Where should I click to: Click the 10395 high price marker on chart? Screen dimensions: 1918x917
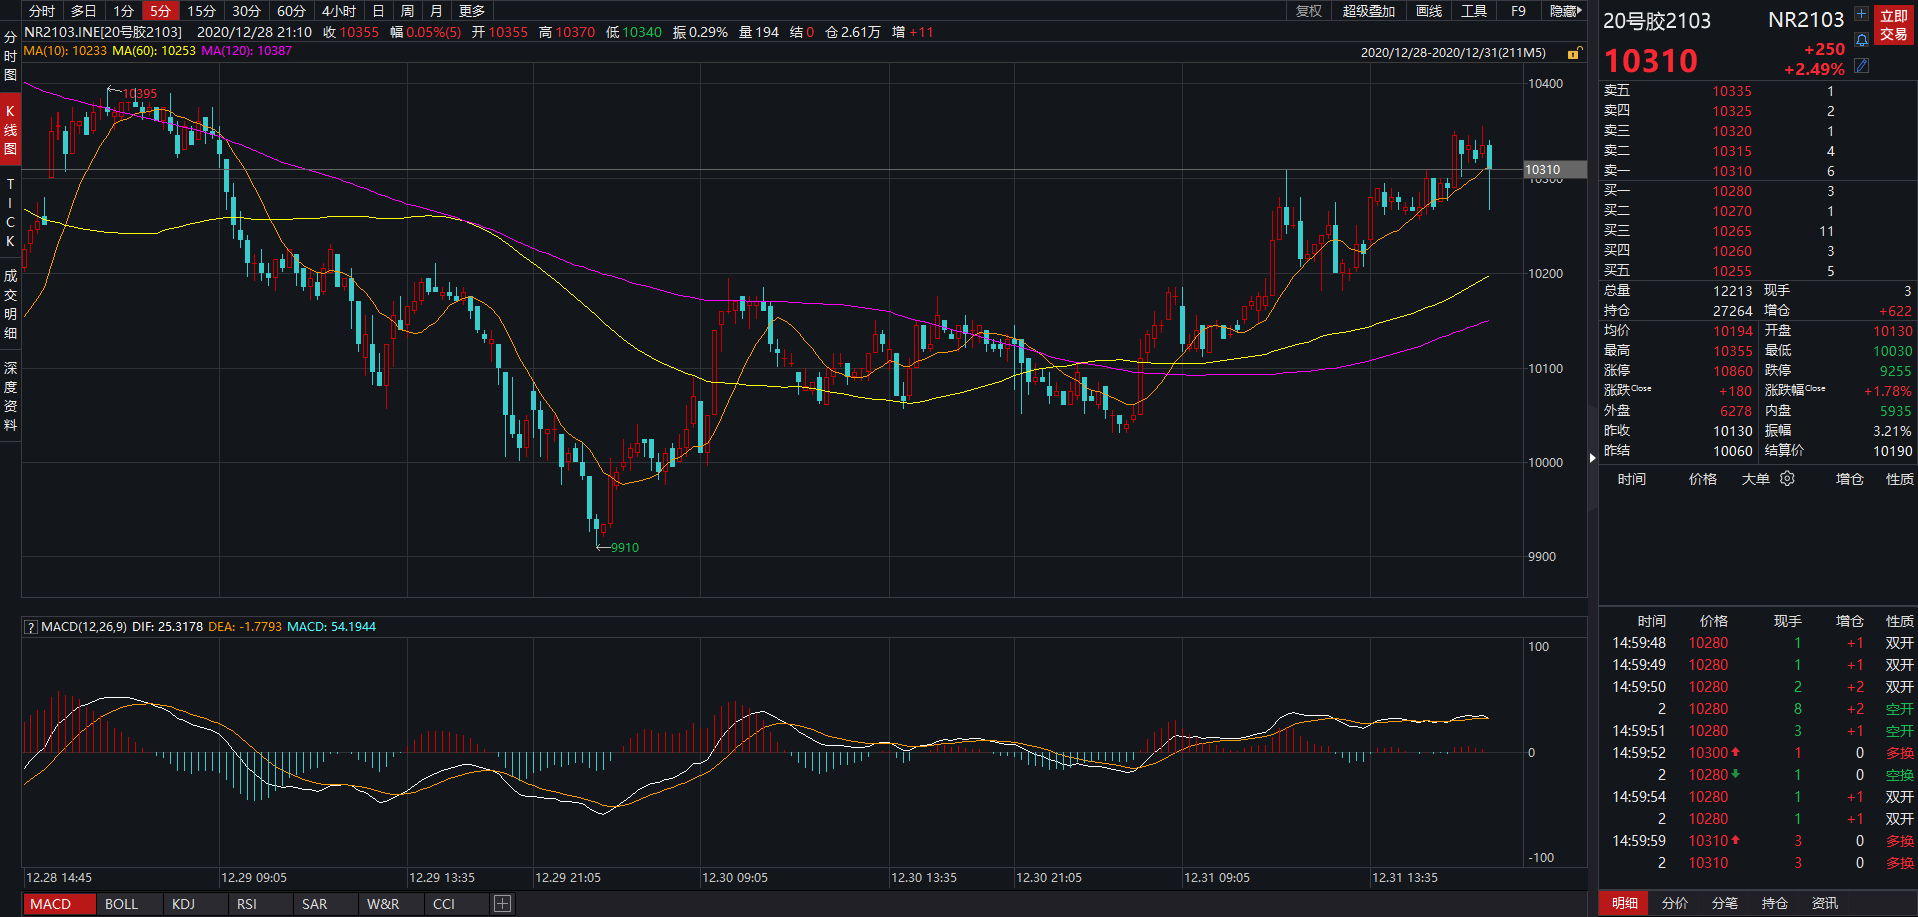click(x=140, y=94)
